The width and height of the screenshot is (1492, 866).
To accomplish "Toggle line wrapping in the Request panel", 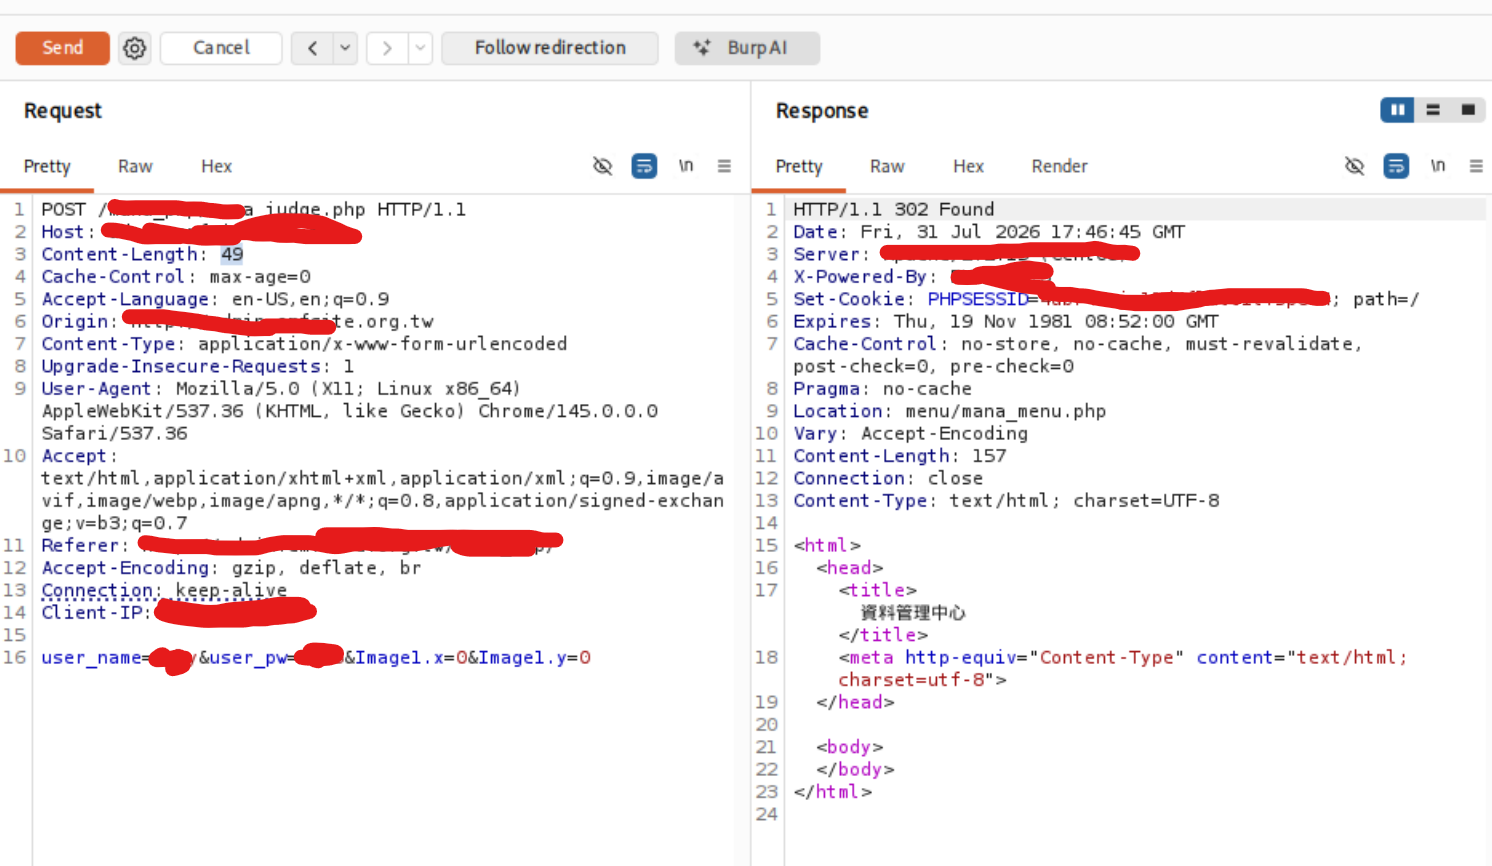I will coord(644,166).
